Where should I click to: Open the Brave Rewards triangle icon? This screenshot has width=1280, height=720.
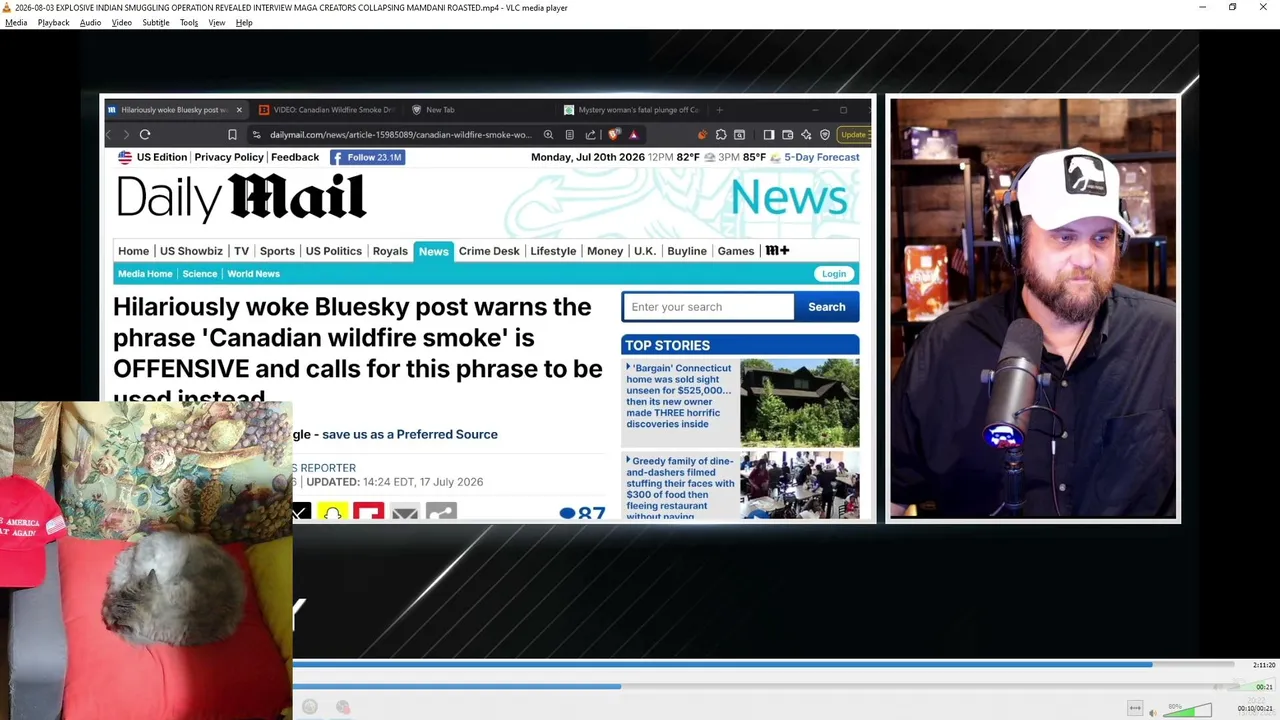pos(633,135)
